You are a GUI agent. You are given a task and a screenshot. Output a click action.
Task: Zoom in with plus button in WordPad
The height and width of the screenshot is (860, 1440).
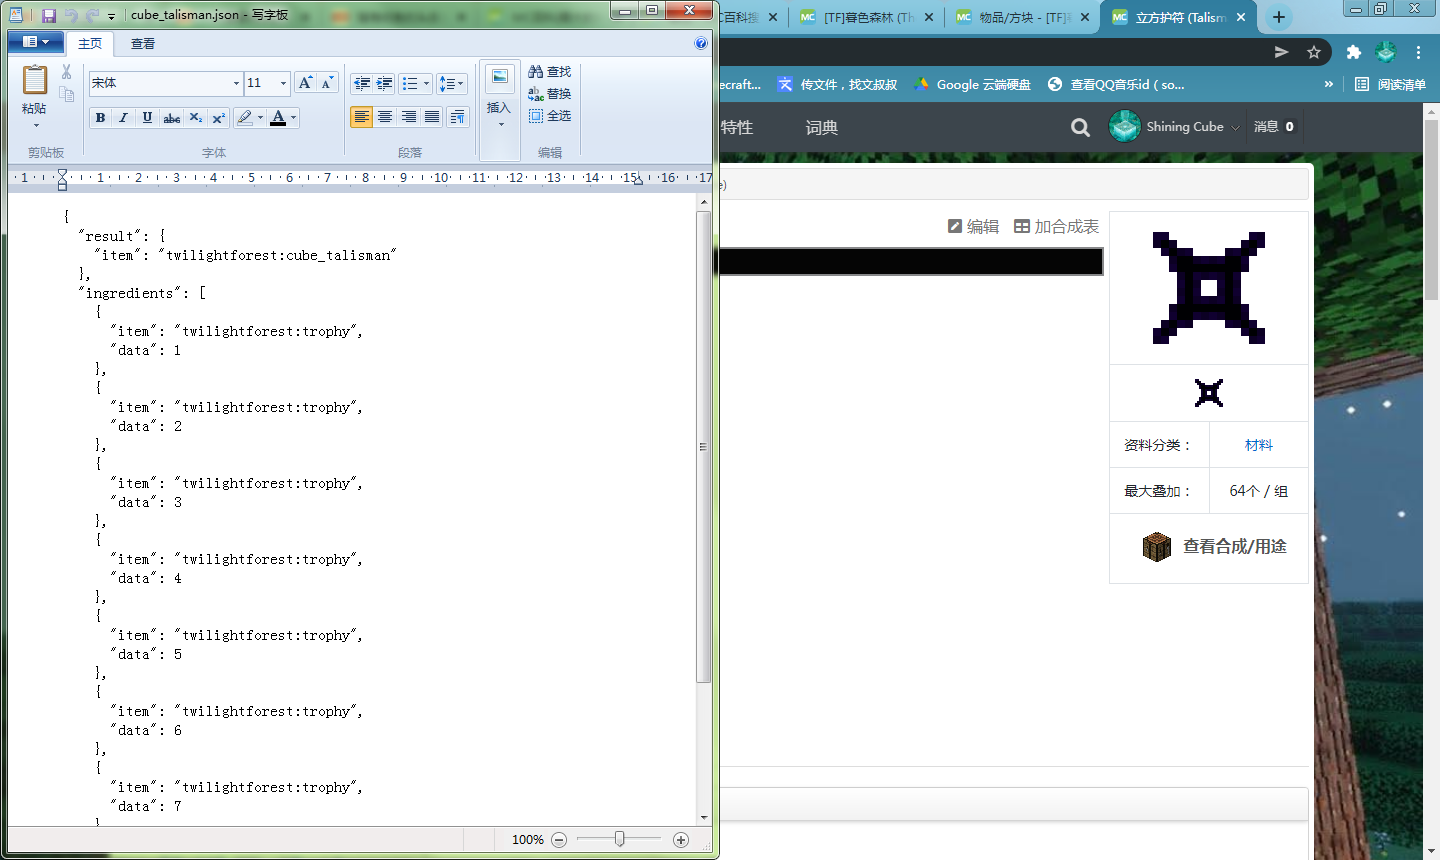(681, 840)
